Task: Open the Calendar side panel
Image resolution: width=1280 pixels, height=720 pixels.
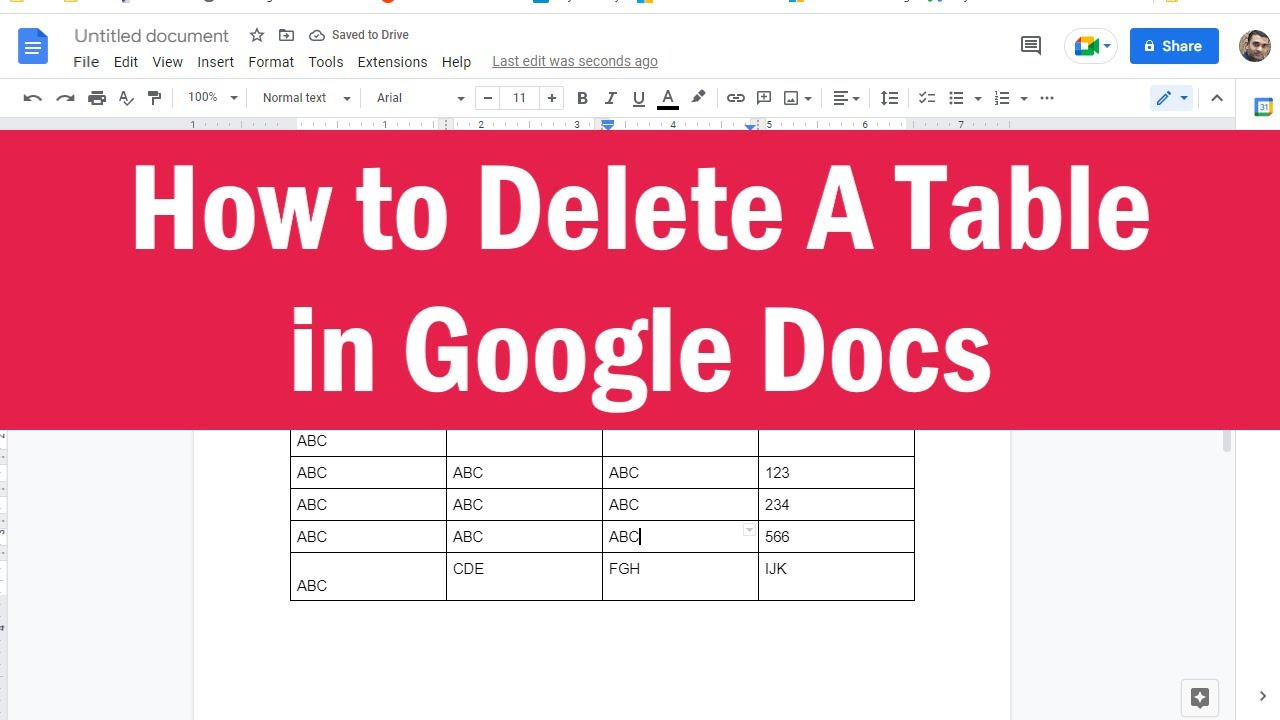Action: [x=1263, y=107]
